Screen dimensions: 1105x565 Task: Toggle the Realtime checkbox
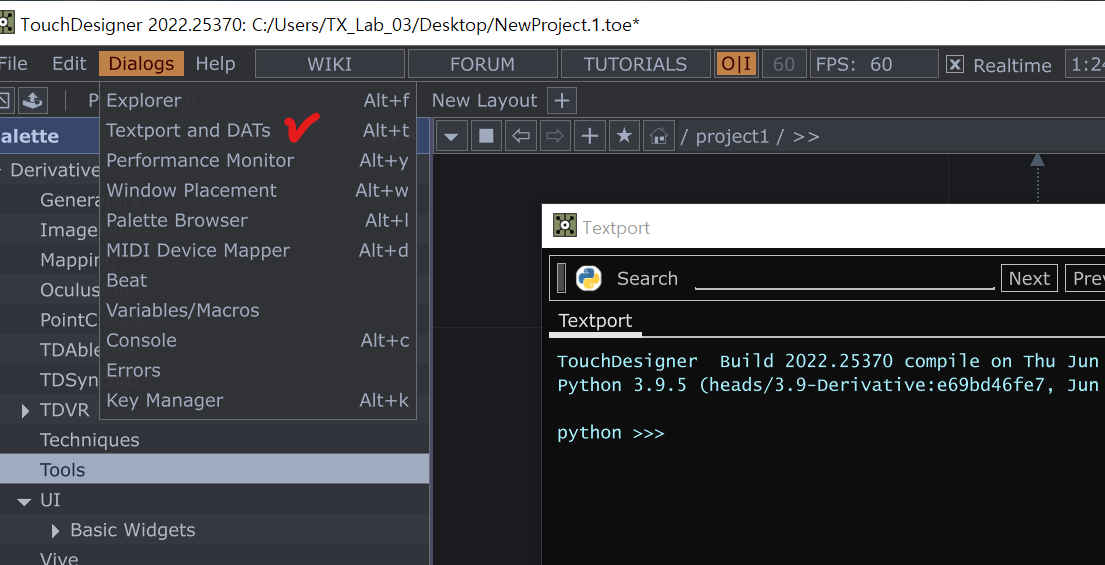point(954,65)
